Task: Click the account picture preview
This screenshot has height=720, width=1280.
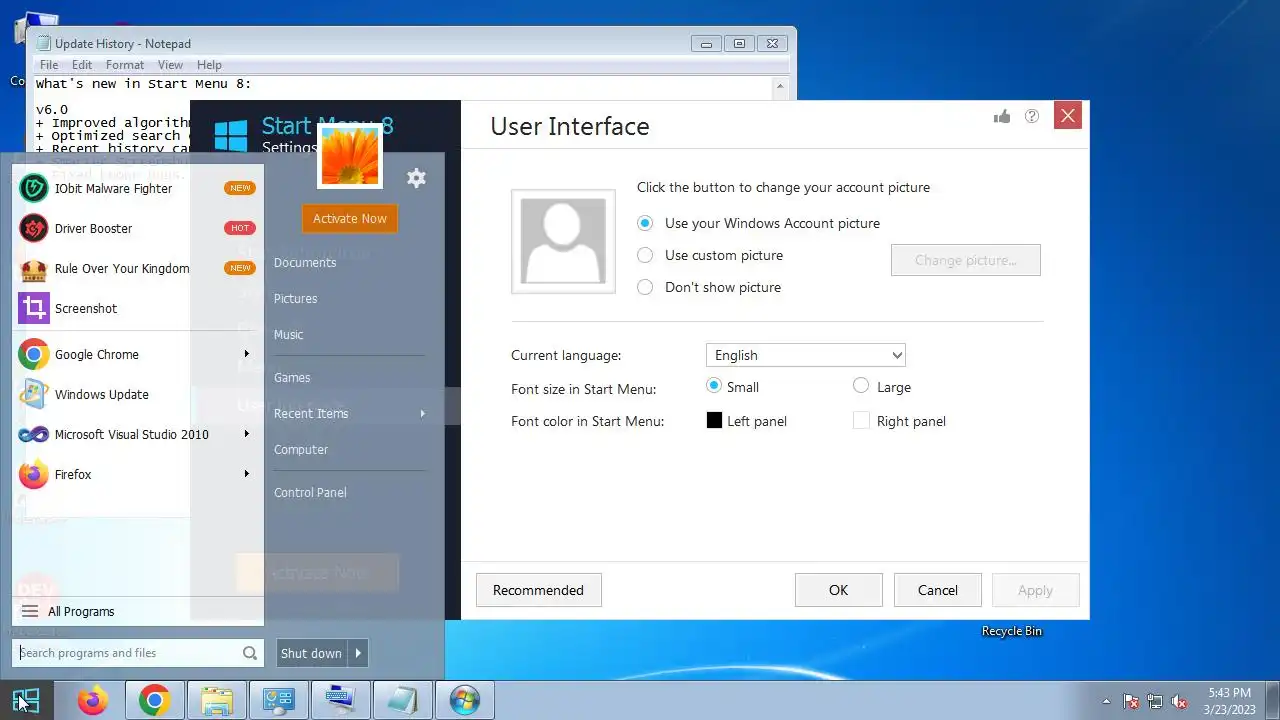Action: (x=563, y=241)
